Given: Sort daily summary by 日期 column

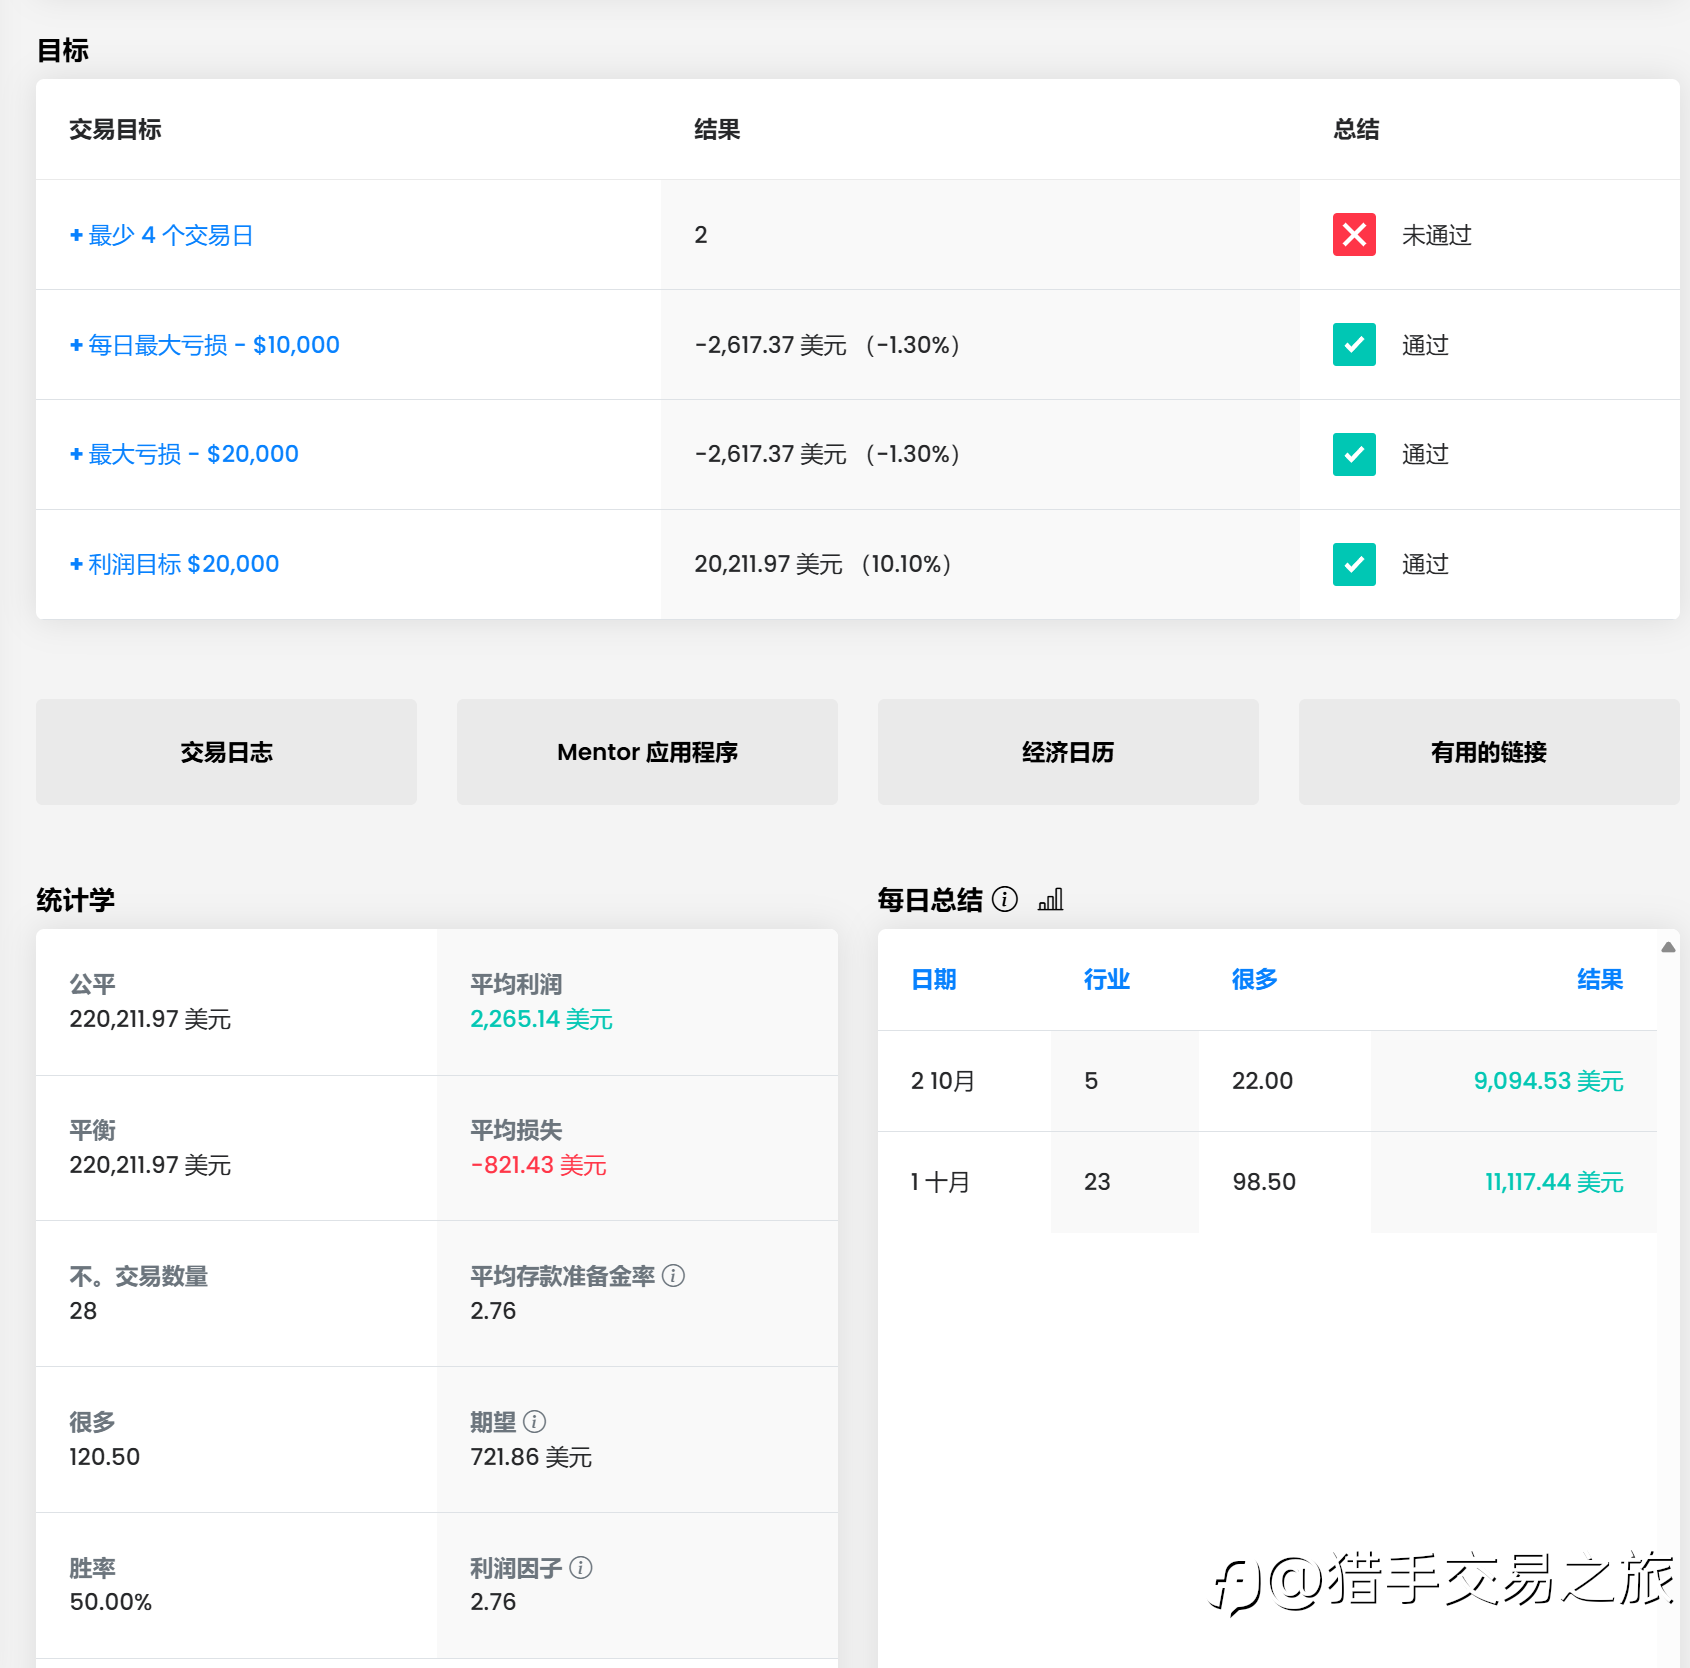Looking at the screenshot, I should tap(934, 979).
